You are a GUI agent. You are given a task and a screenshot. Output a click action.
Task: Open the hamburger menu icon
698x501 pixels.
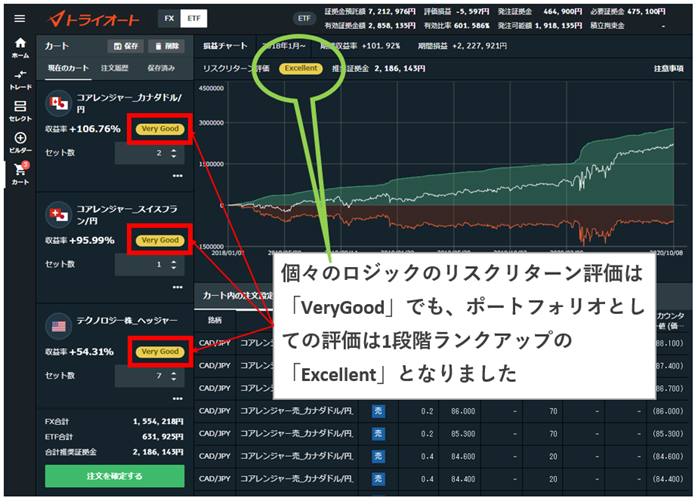(x=20, y=19)
